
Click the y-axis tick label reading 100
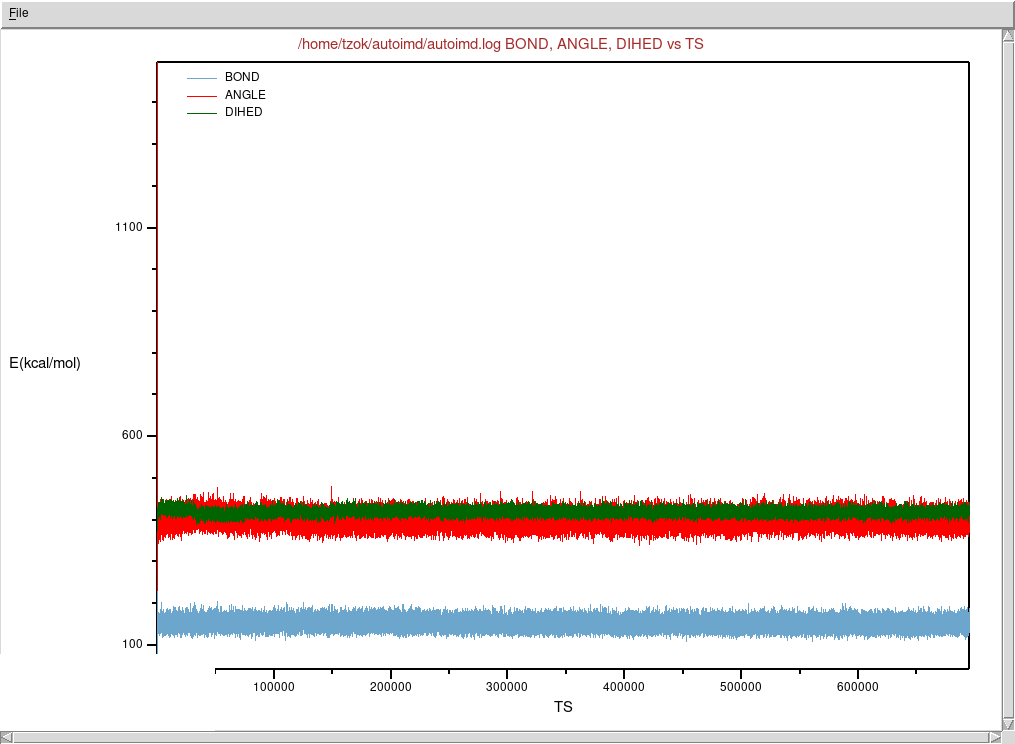click(x=132, y=644)
